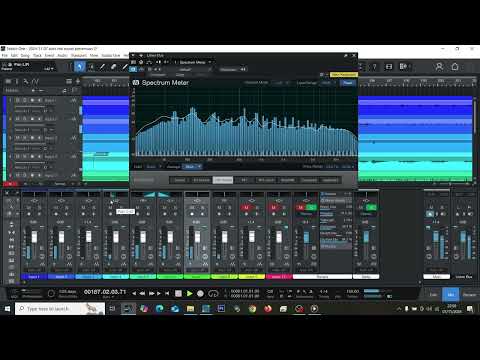The height and width of the screenshot is (360, 480).
Task: Record-arm track 1 in track list
Action: pos(32,100)
